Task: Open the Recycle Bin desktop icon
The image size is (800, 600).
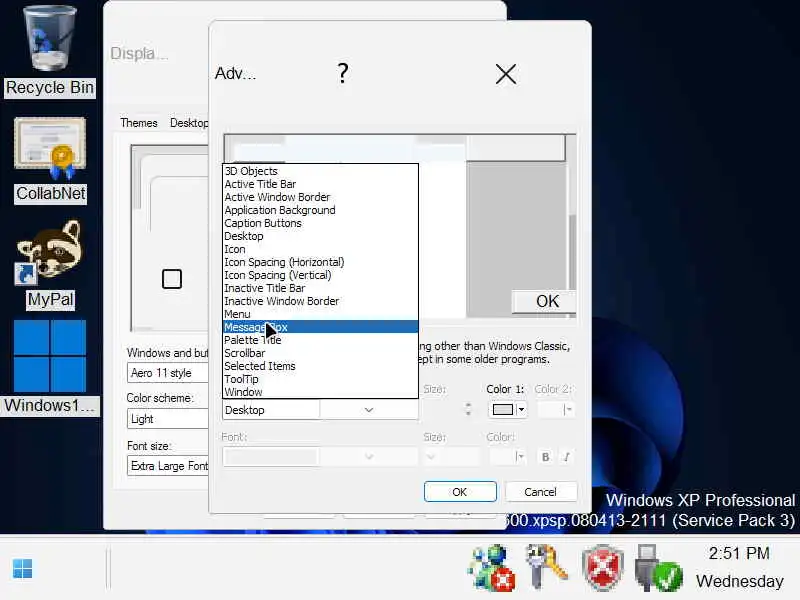Action: (49, 51)
